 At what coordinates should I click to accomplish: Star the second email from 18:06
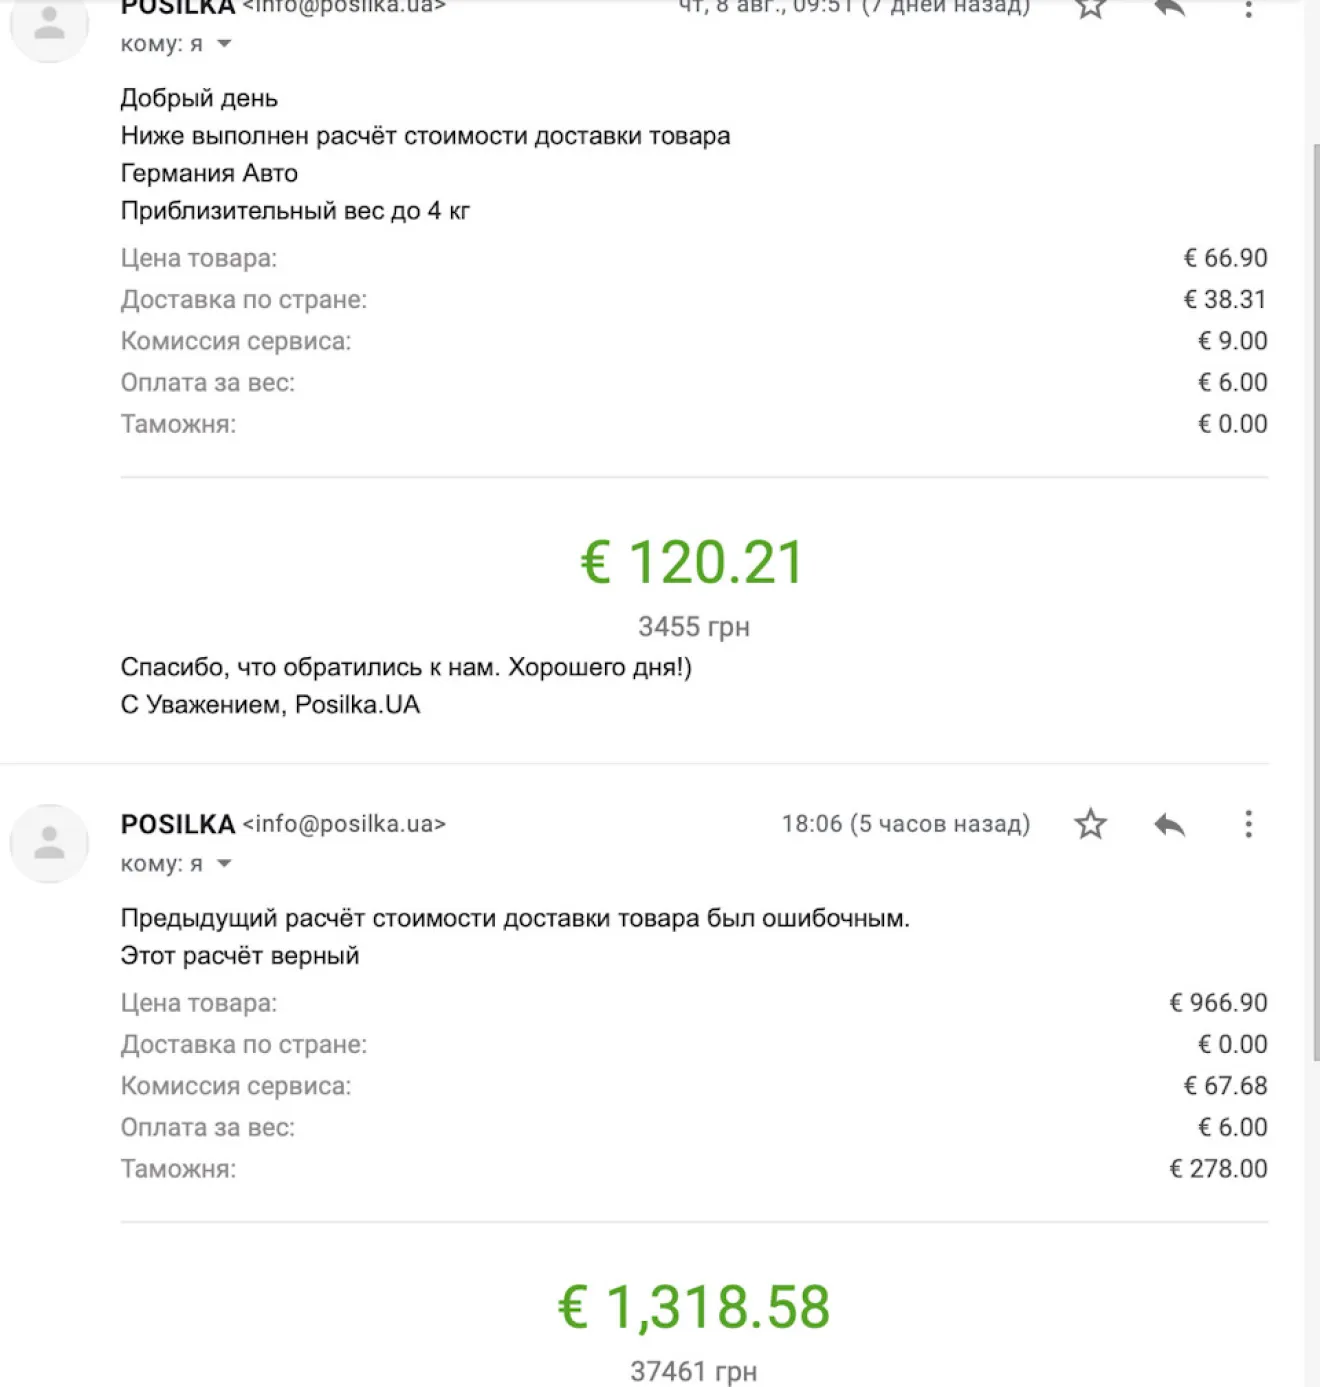1090,824
